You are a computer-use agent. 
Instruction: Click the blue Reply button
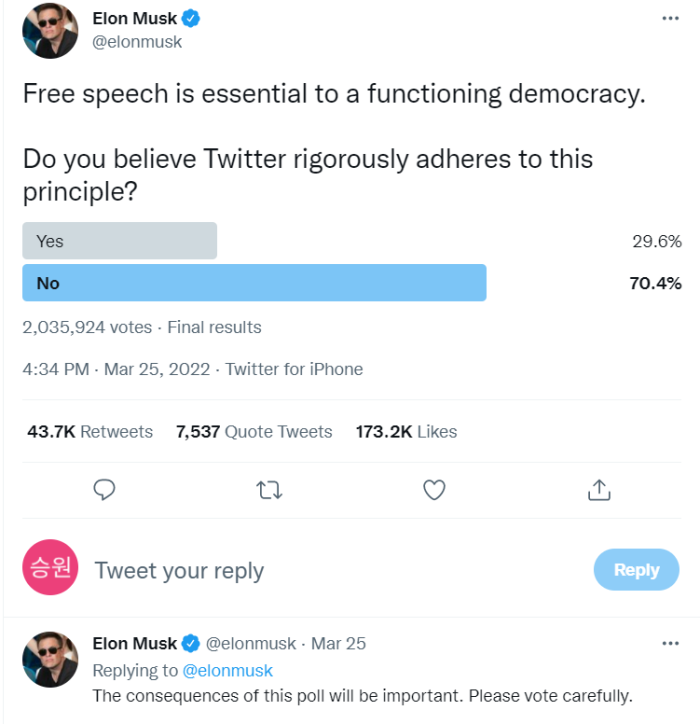(636, 569)
